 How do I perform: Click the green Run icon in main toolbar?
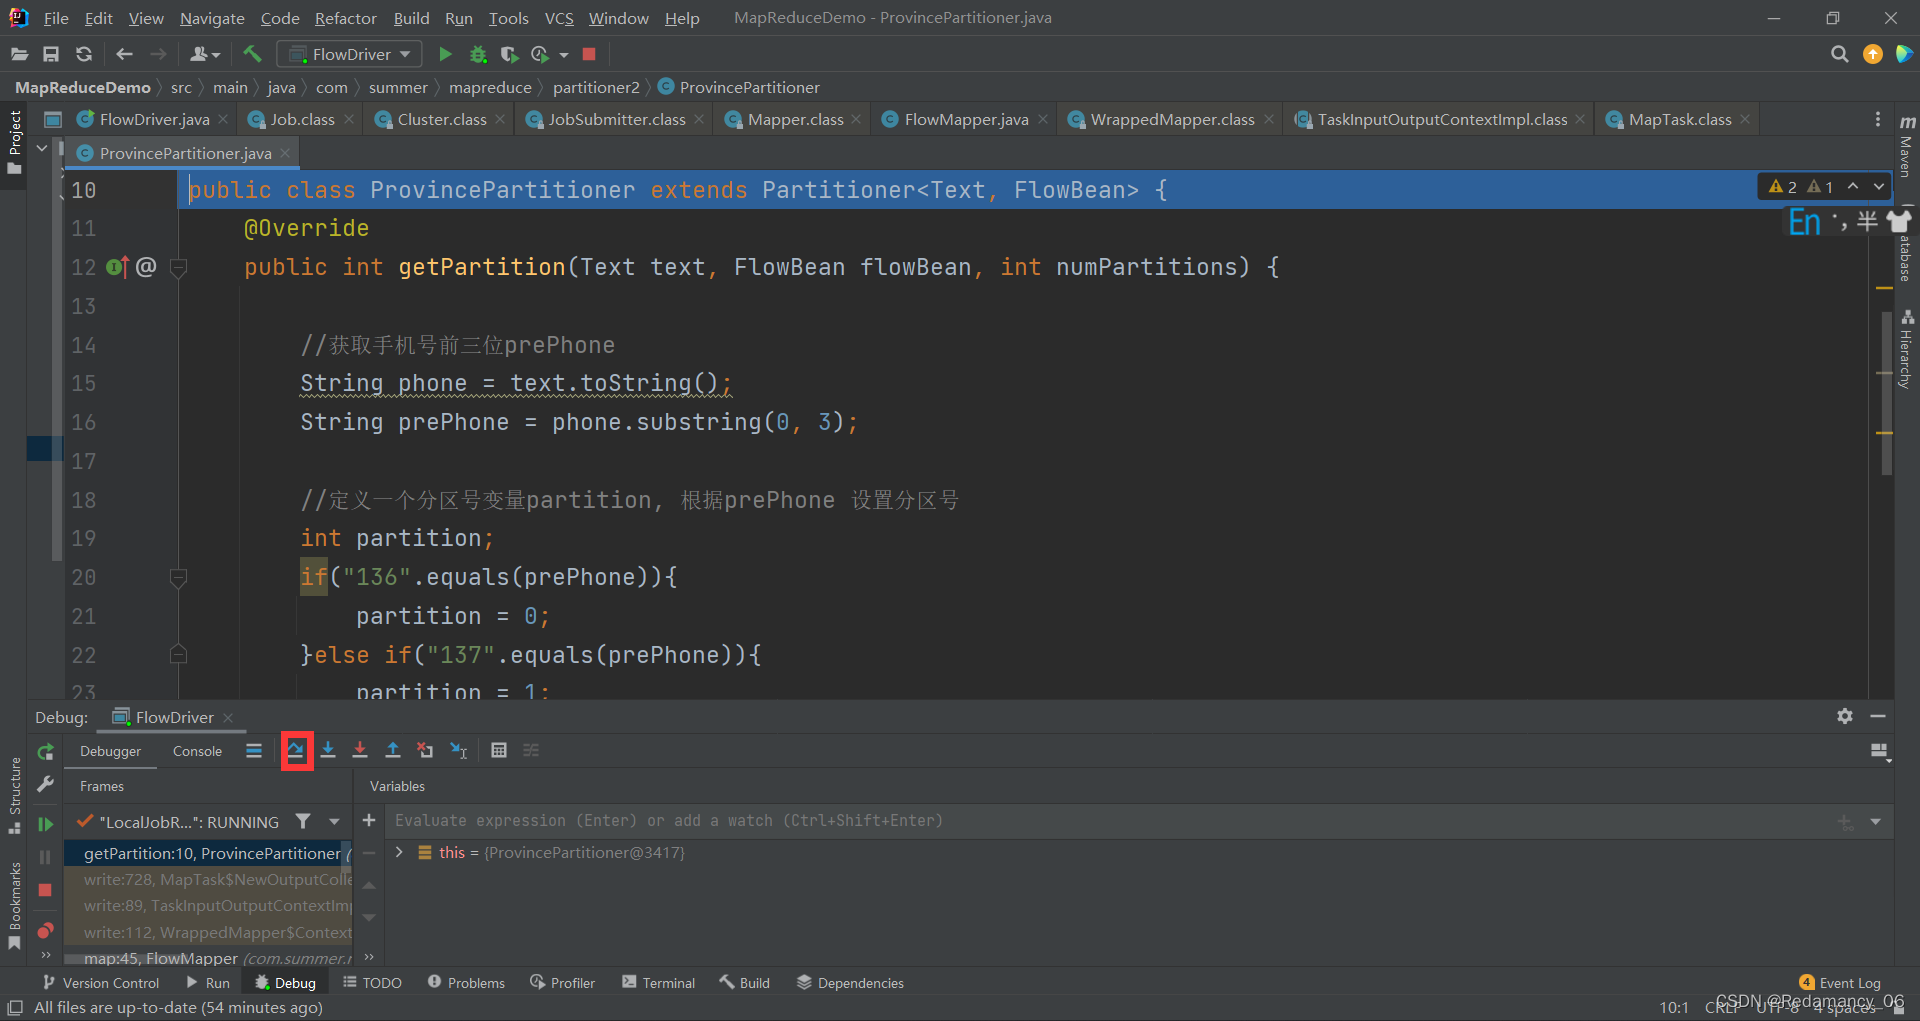[x=445, y=54]
